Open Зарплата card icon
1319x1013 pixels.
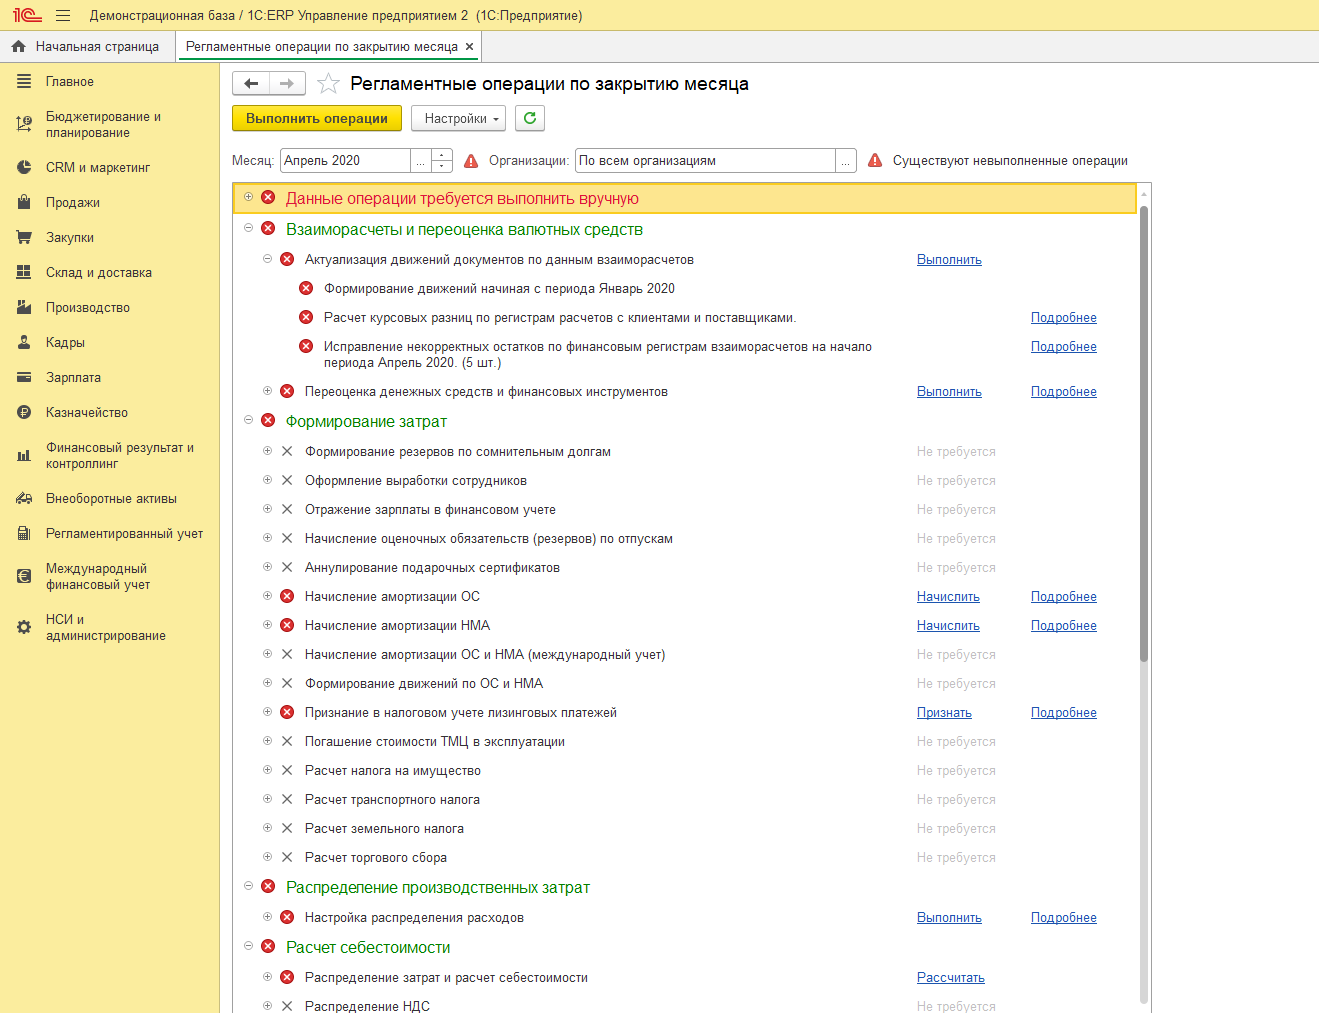pyautogui.click(x=24, y=377)
